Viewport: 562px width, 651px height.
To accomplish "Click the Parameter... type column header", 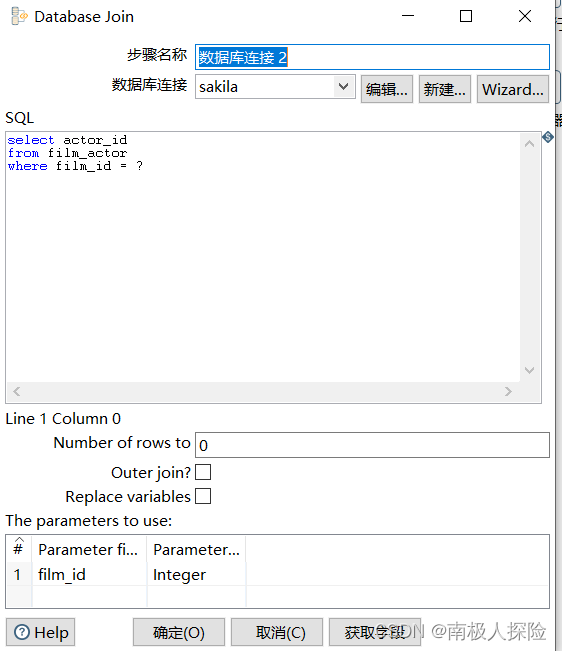I will [x=196, y=549].
